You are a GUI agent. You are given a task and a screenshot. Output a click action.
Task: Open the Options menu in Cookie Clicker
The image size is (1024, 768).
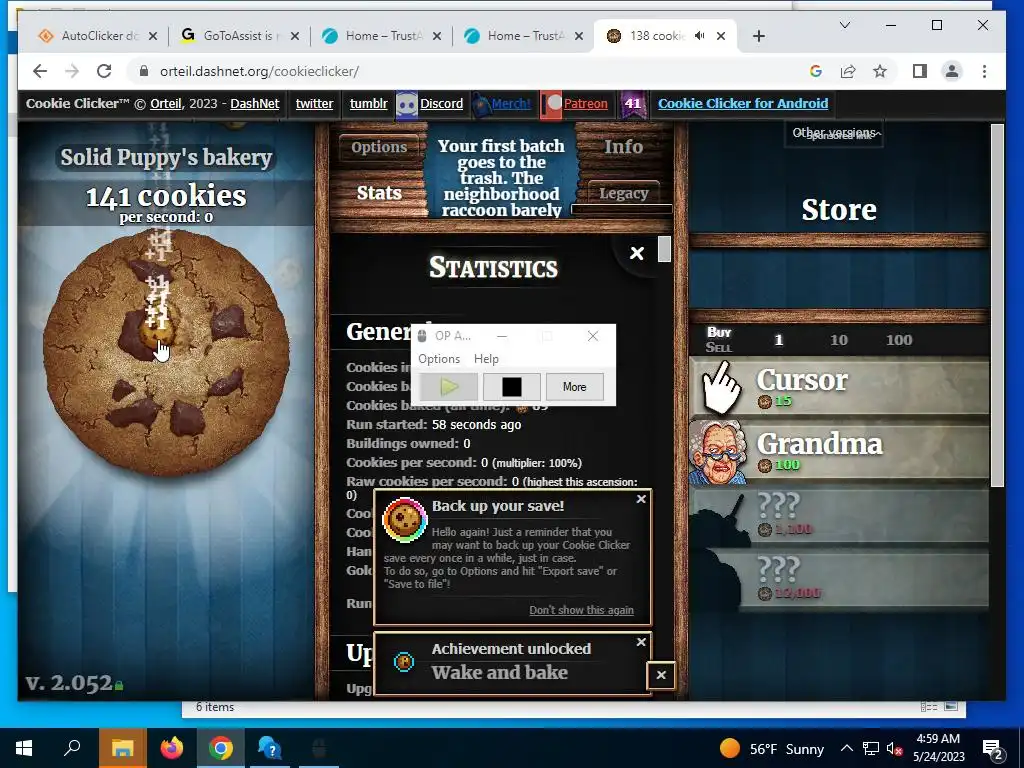pyautogui.click(x=379, y=147)
